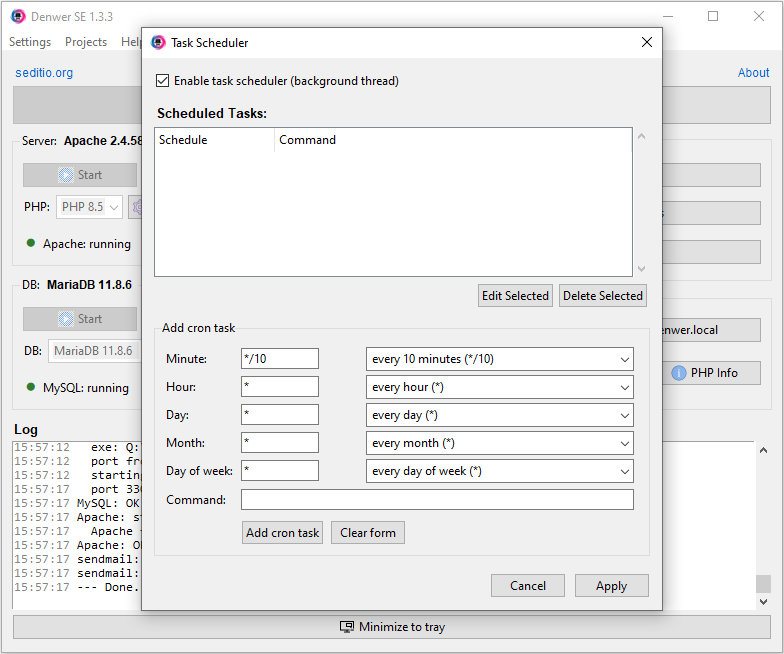Click MySQL running status indicator
The width and height of the screenshot is (784, 654).
30,387
